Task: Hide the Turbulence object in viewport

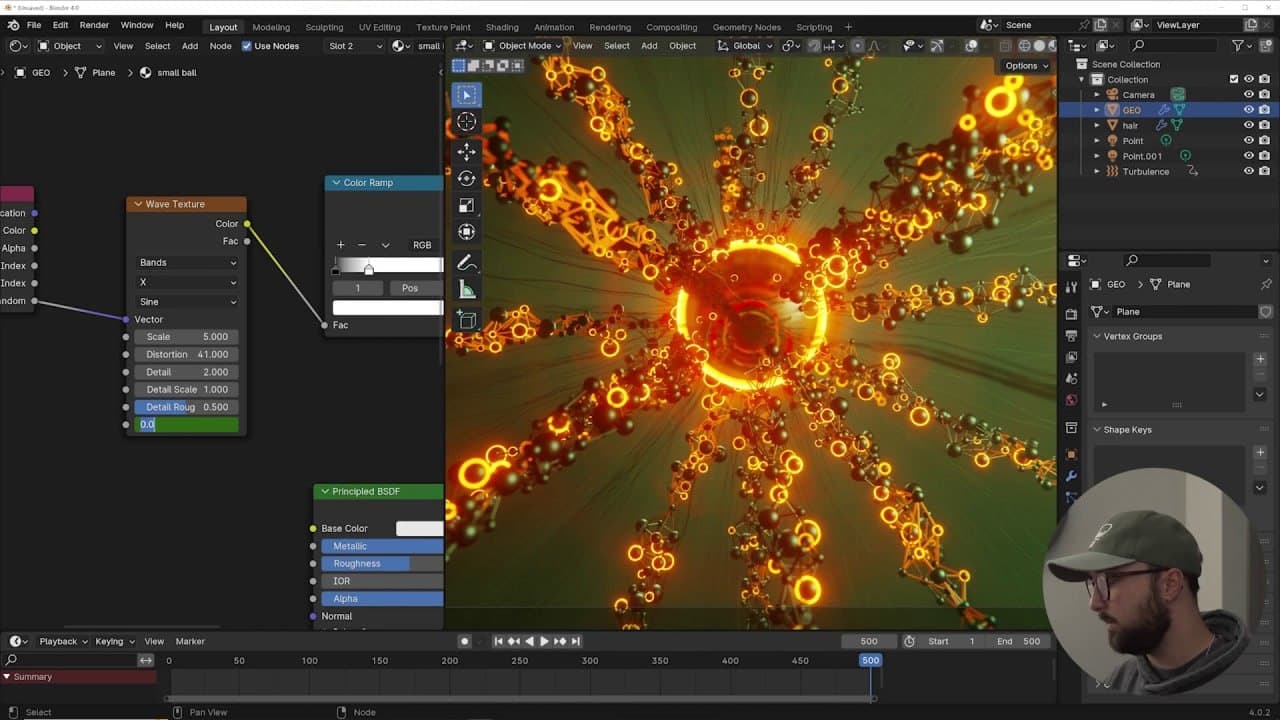Action: tap(1249, 171)
